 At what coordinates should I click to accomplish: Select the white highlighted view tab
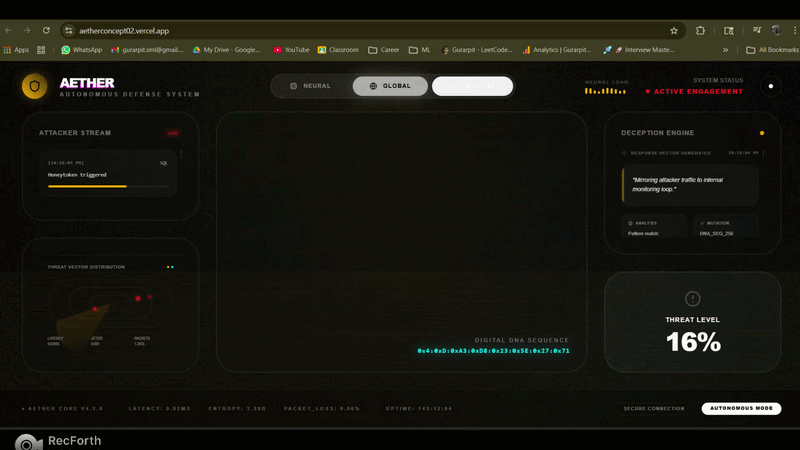point(472,86)
